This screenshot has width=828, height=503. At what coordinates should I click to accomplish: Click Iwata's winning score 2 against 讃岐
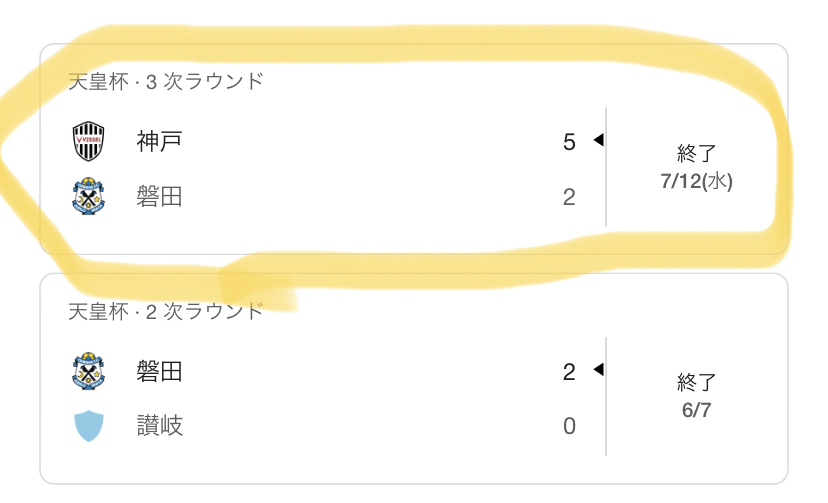coord(569,372)
